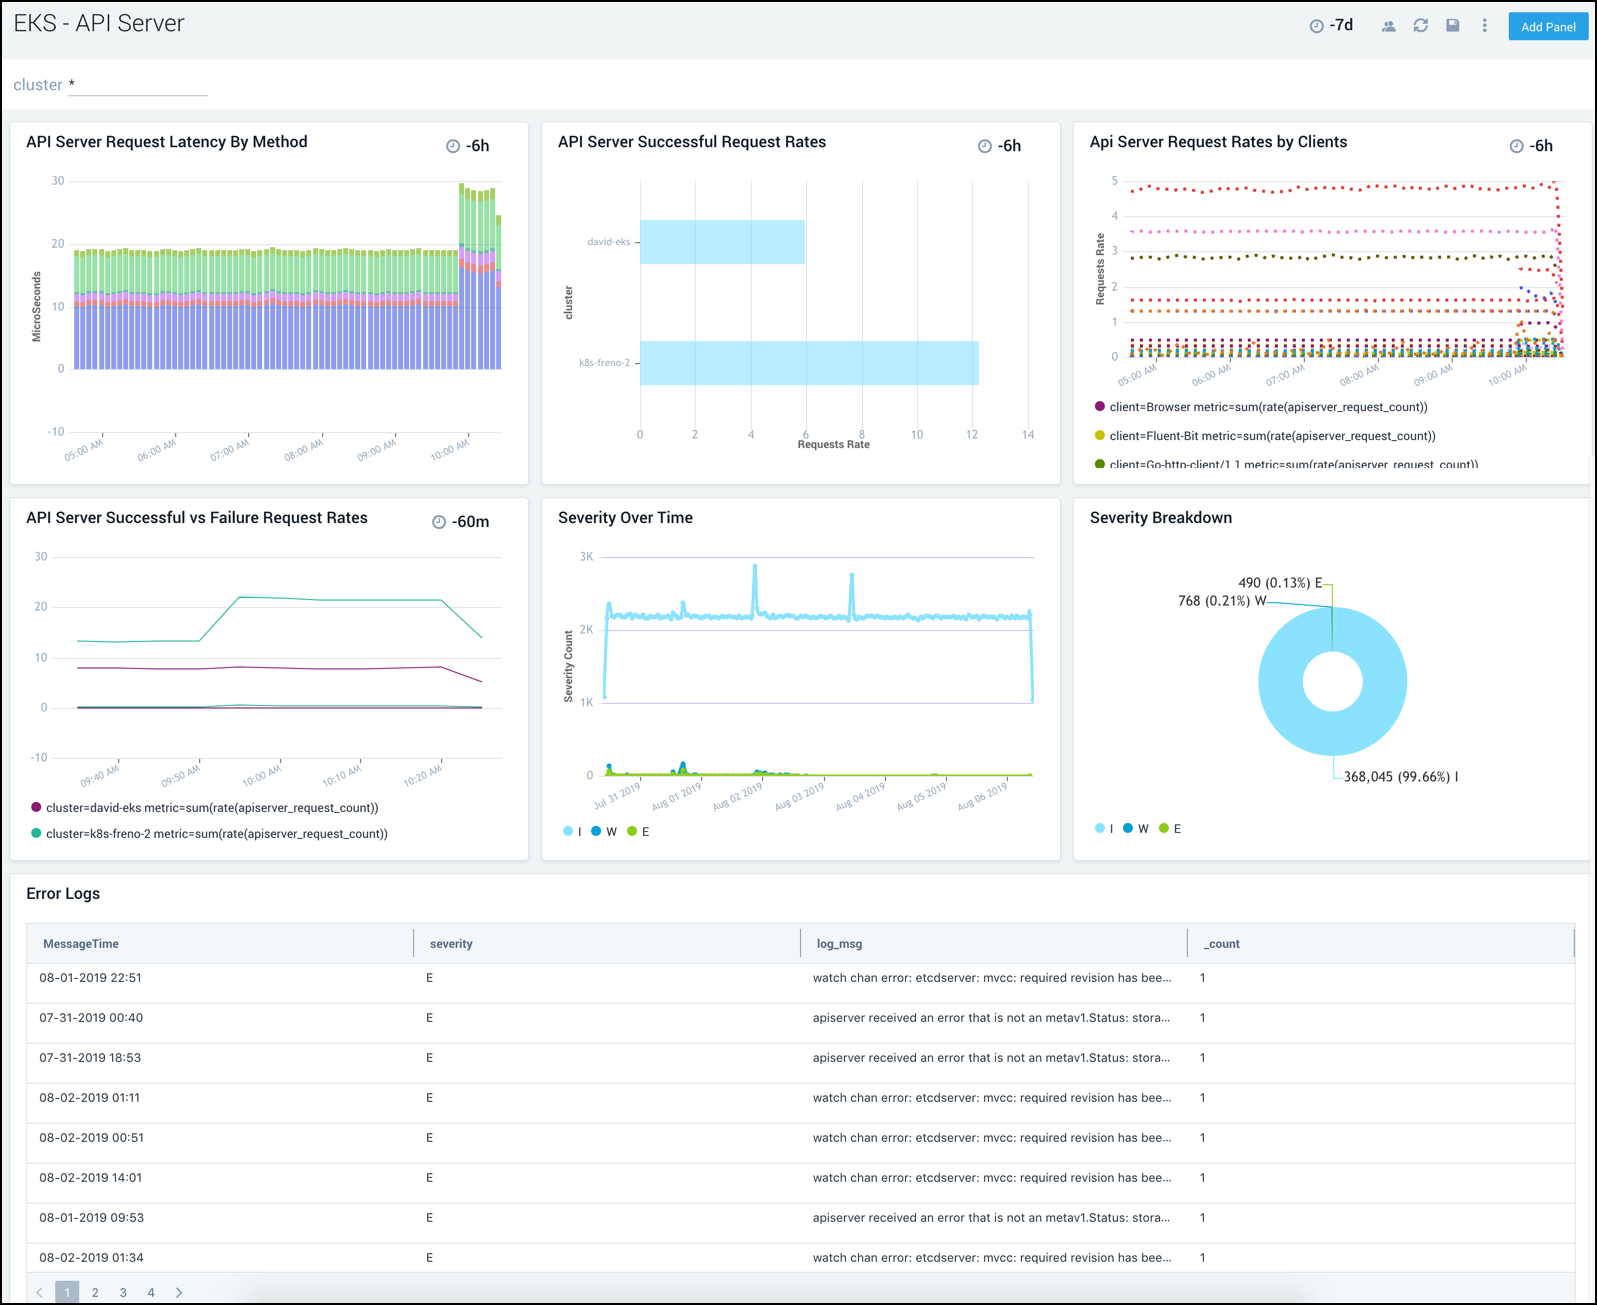Screen dimensions: 1597x1305
Task: Go to next page of Error Logs
Action: (179, 1292)
